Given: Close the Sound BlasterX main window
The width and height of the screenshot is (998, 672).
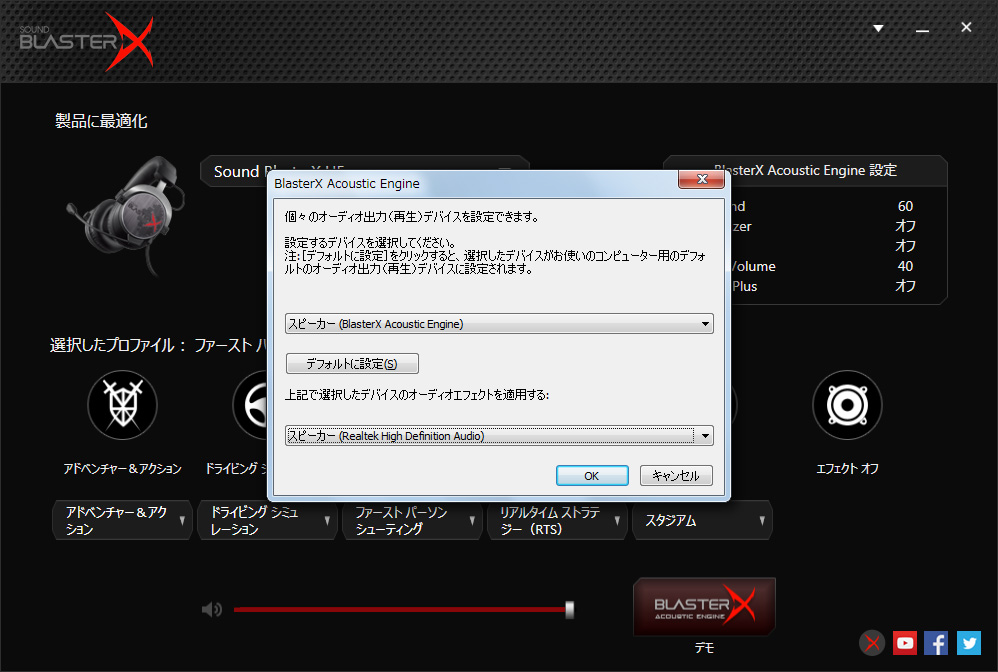Looking at the screenshot, I should 966,27.
